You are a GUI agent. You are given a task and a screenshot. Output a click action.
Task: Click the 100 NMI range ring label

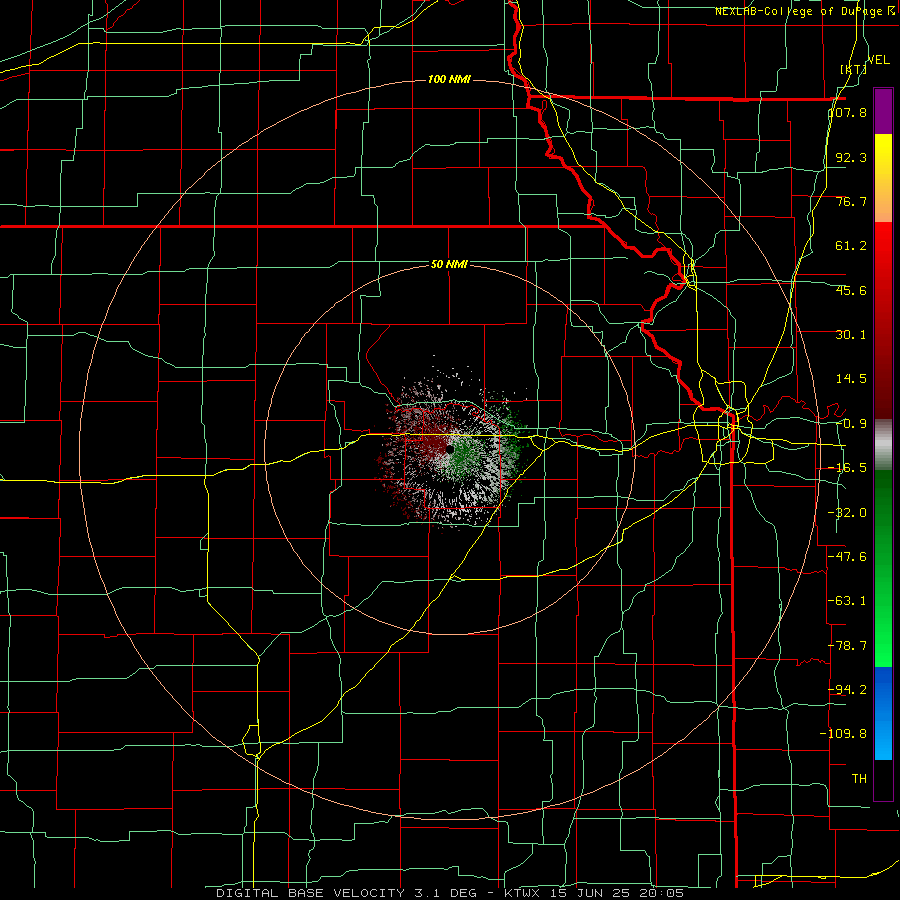[x=449, y=79]
